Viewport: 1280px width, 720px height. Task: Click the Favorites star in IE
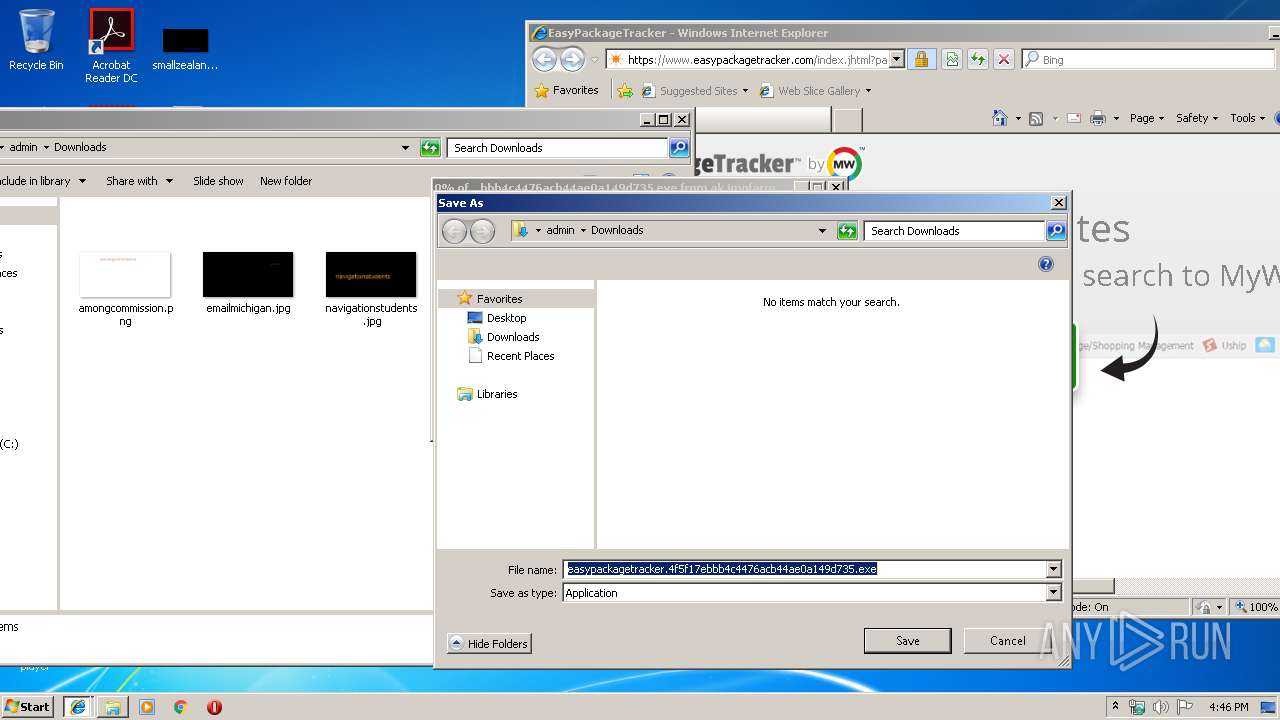click(542, 90)
